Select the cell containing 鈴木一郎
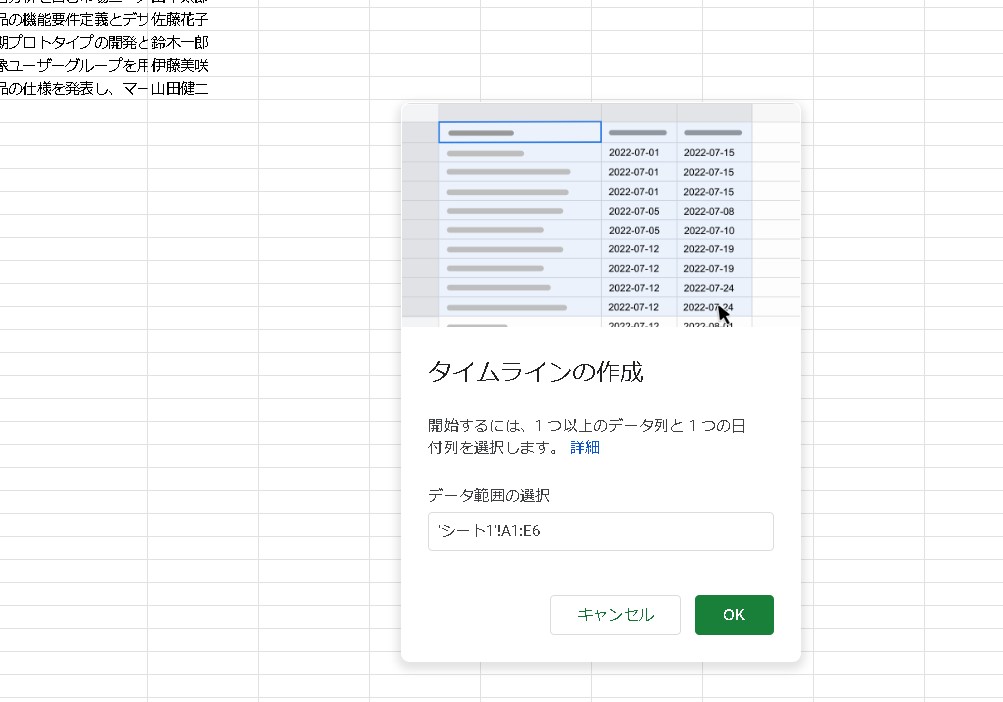 click(180, 42)
